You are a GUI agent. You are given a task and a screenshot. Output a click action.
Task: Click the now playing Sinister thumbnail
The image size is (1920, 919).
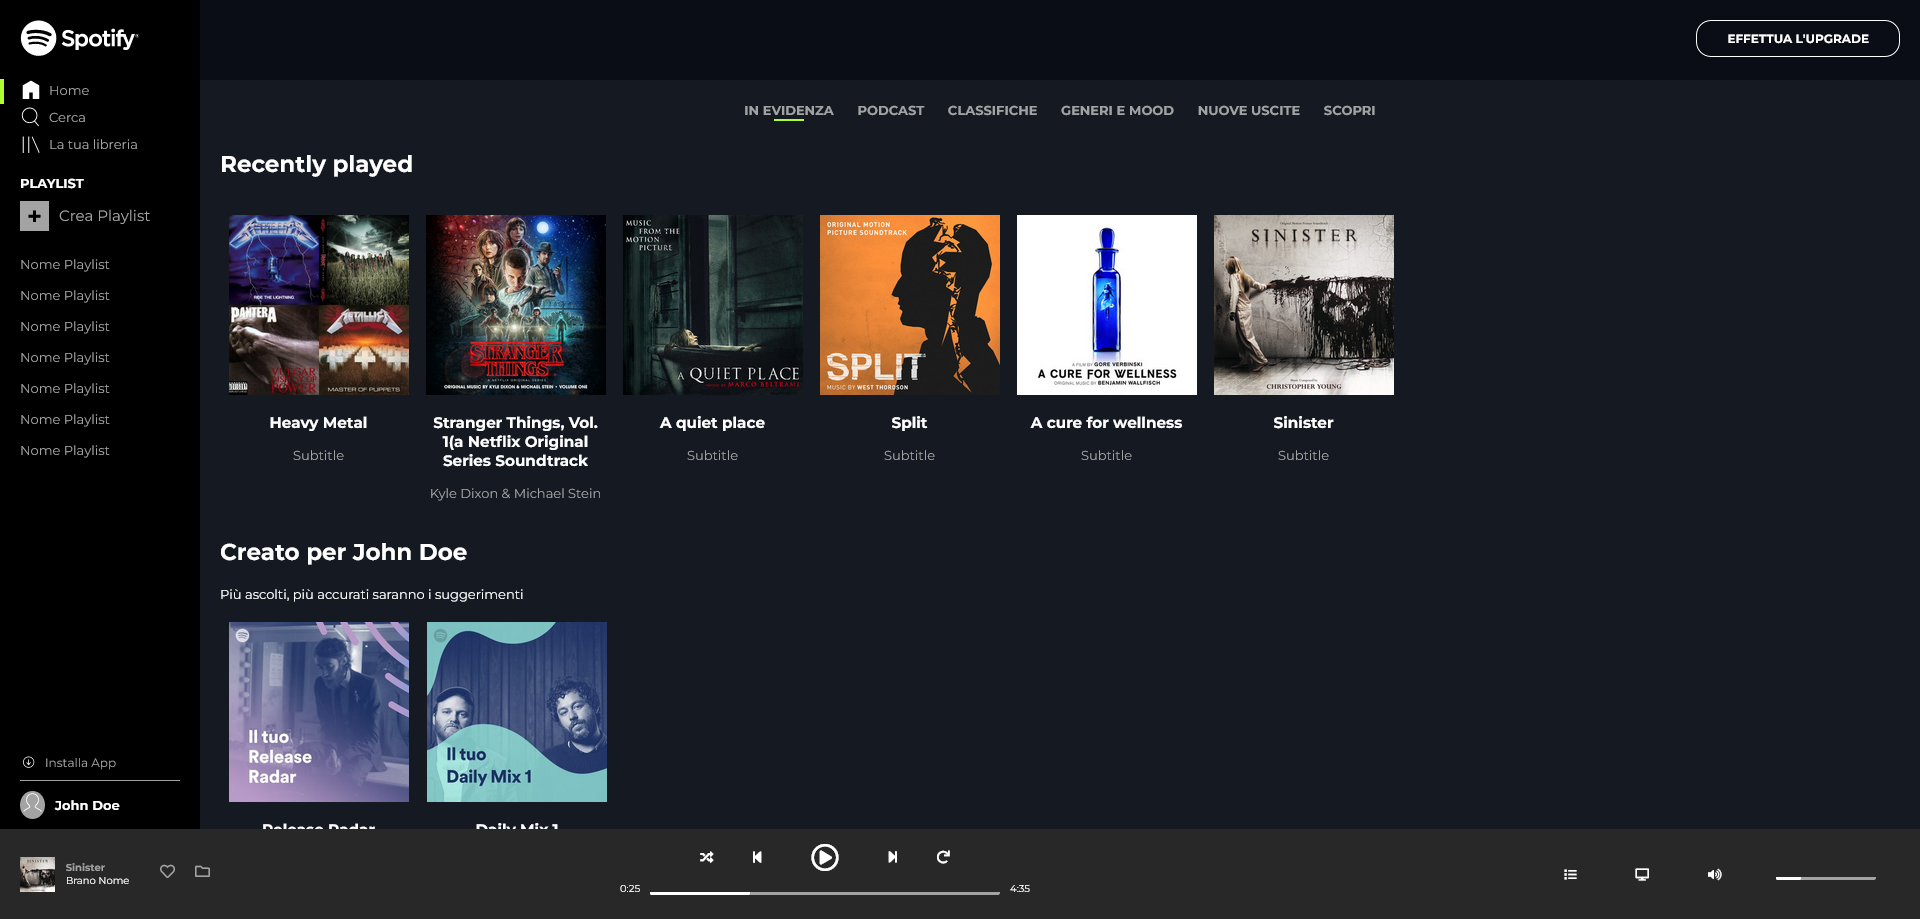click(38, 874)
